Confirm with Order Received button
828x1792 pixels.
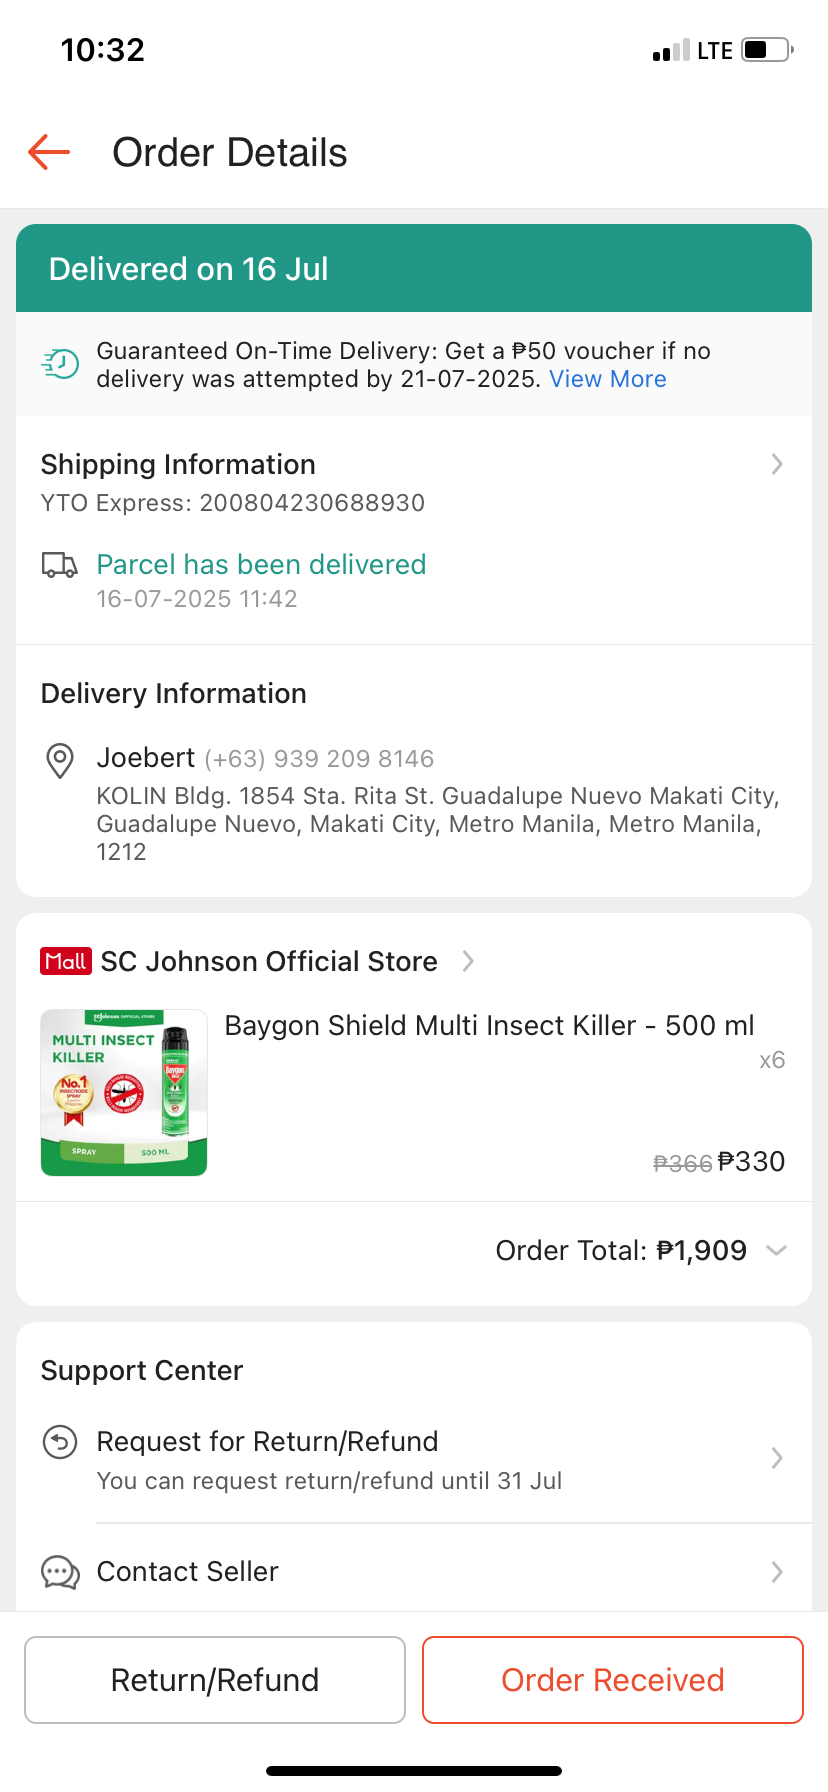coord(612,1680)
